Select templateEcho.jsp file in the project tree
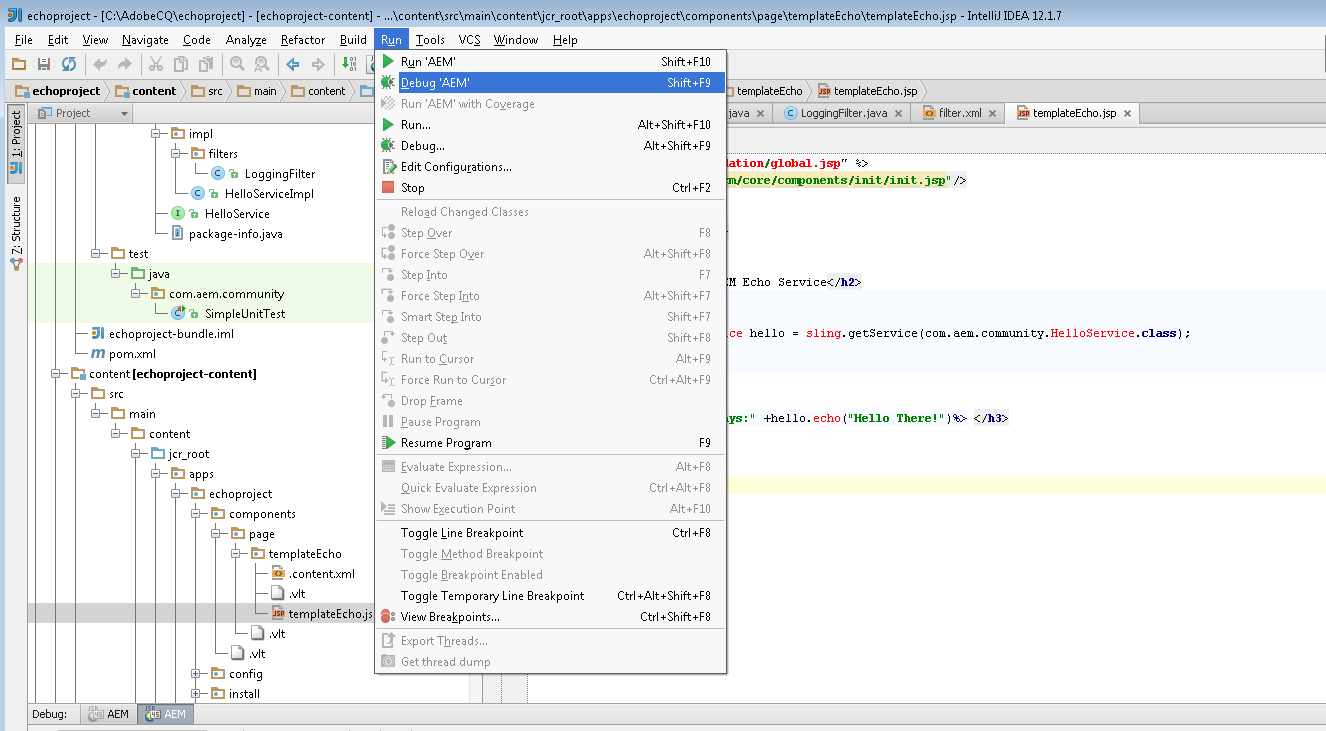The image size is (1326, 731). (x=331, y=614)
